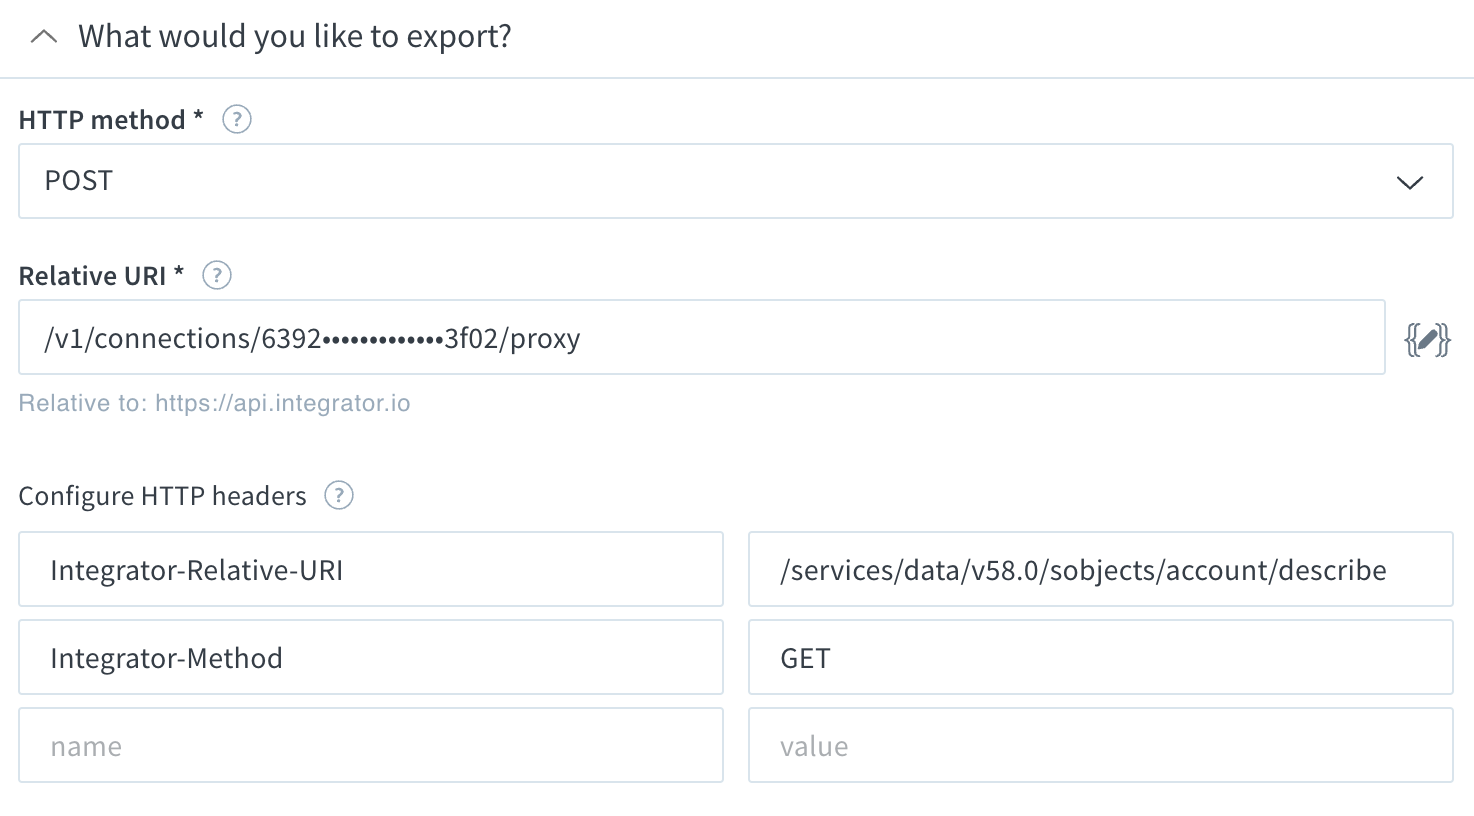
Task: Select the Integrator-Relative-URI header name field
Action: tap(370, 570)
